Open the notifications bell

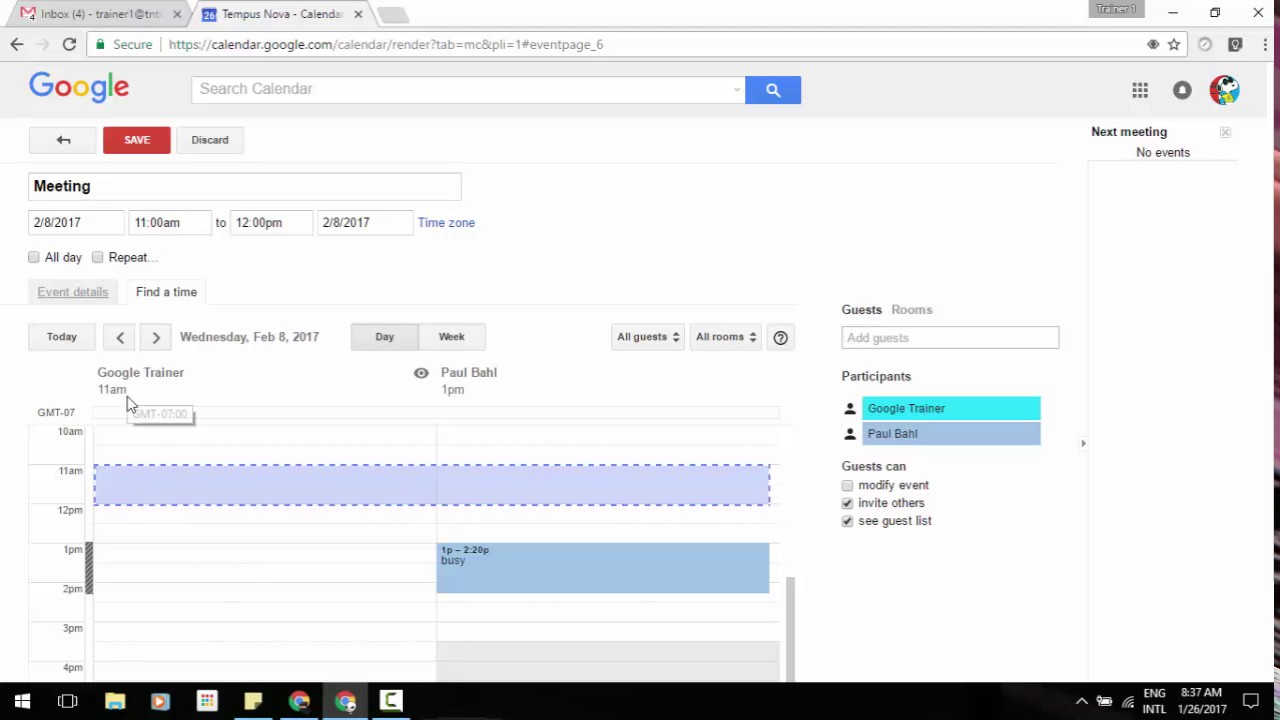click(x=1182, y=90)
